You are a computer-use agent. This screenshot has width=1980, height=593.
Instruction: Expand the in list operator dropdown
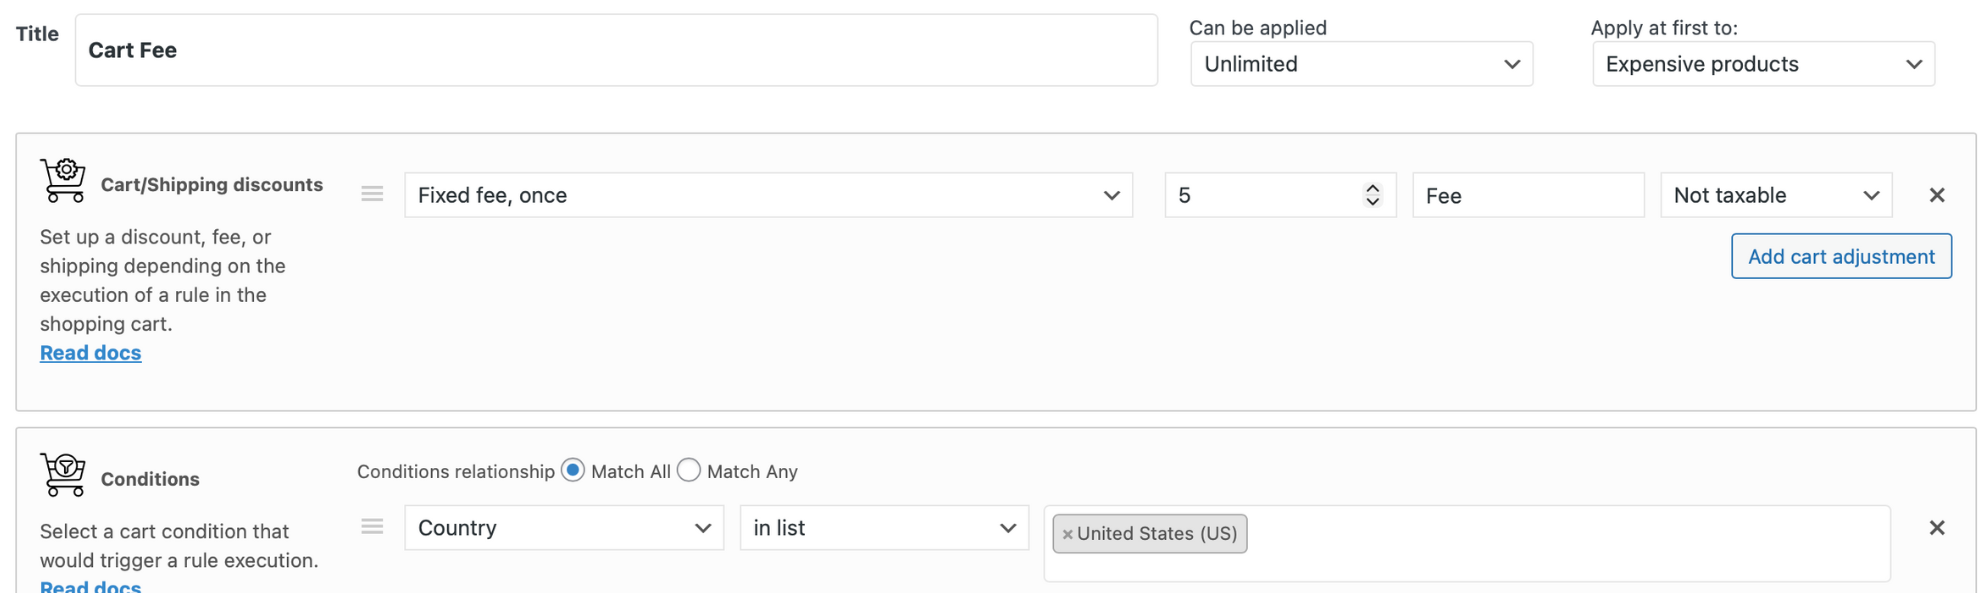click(x=884, y=528)
